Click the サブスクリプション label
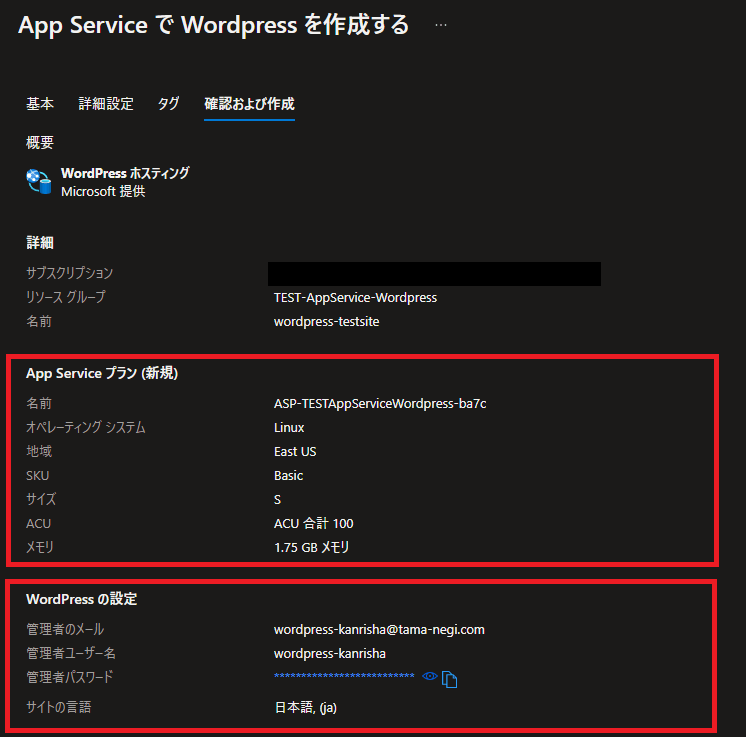 pyautogui.click(x=69, y=273)
